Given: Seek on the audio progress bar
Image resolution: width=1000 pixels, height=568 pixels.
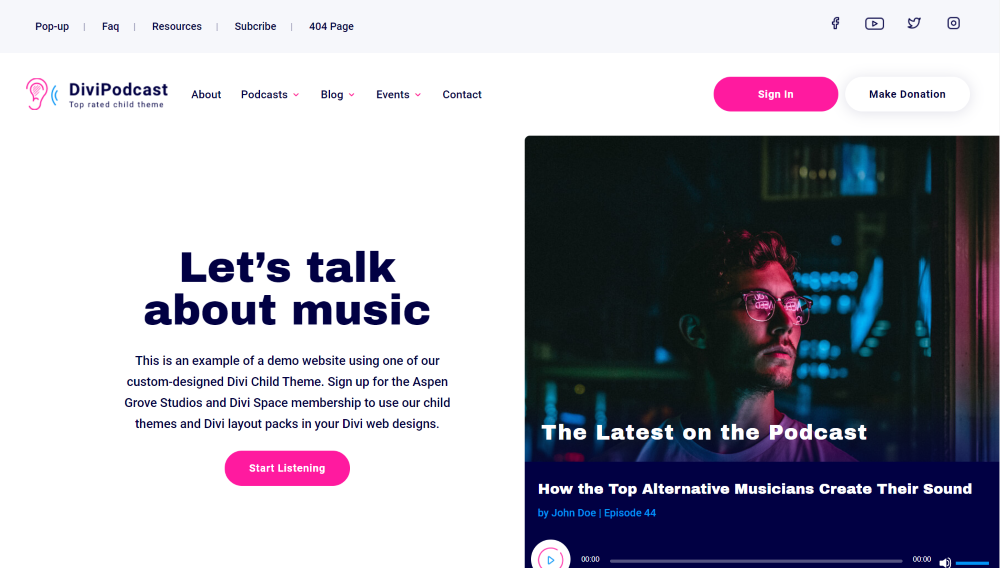Looking at the screenshot, I should (756, 561).
